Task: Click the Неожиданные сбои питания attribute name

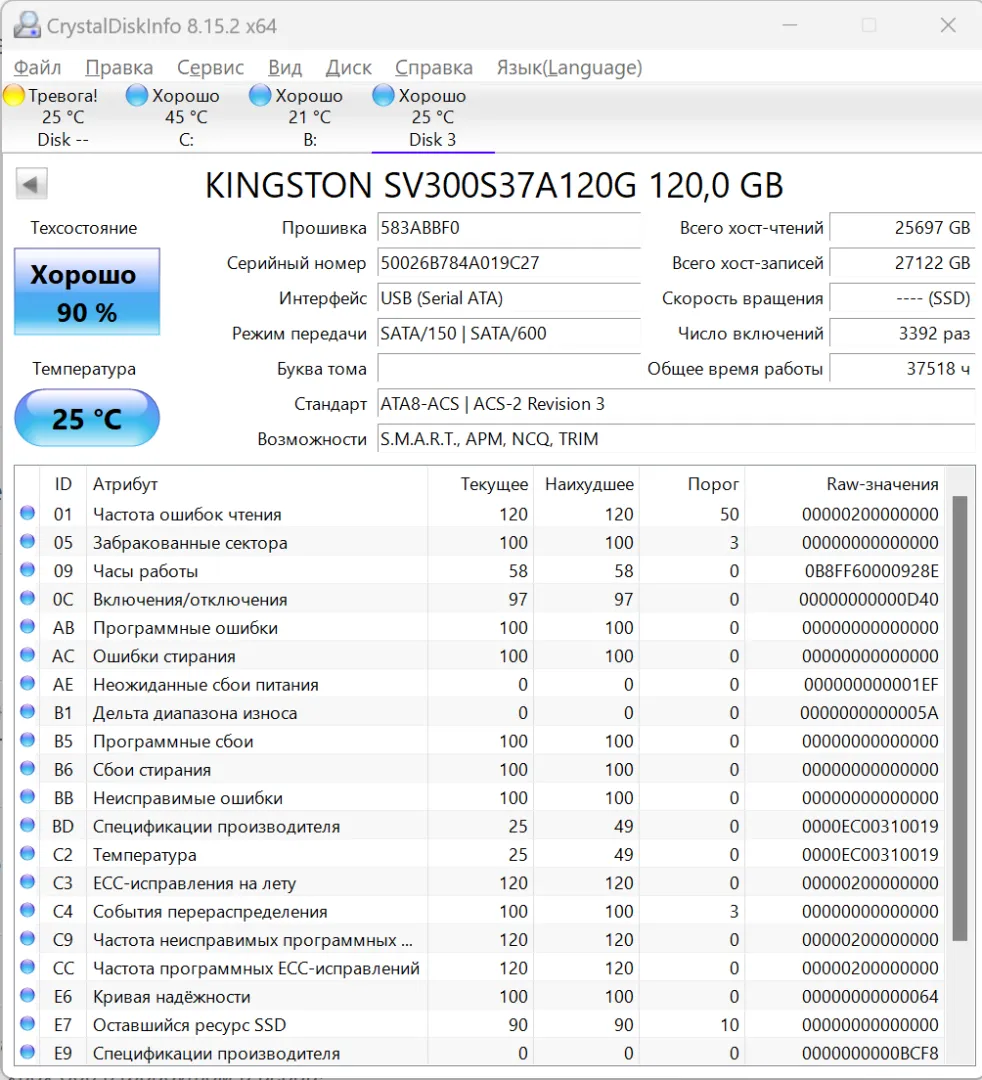Action: [205, 685]
